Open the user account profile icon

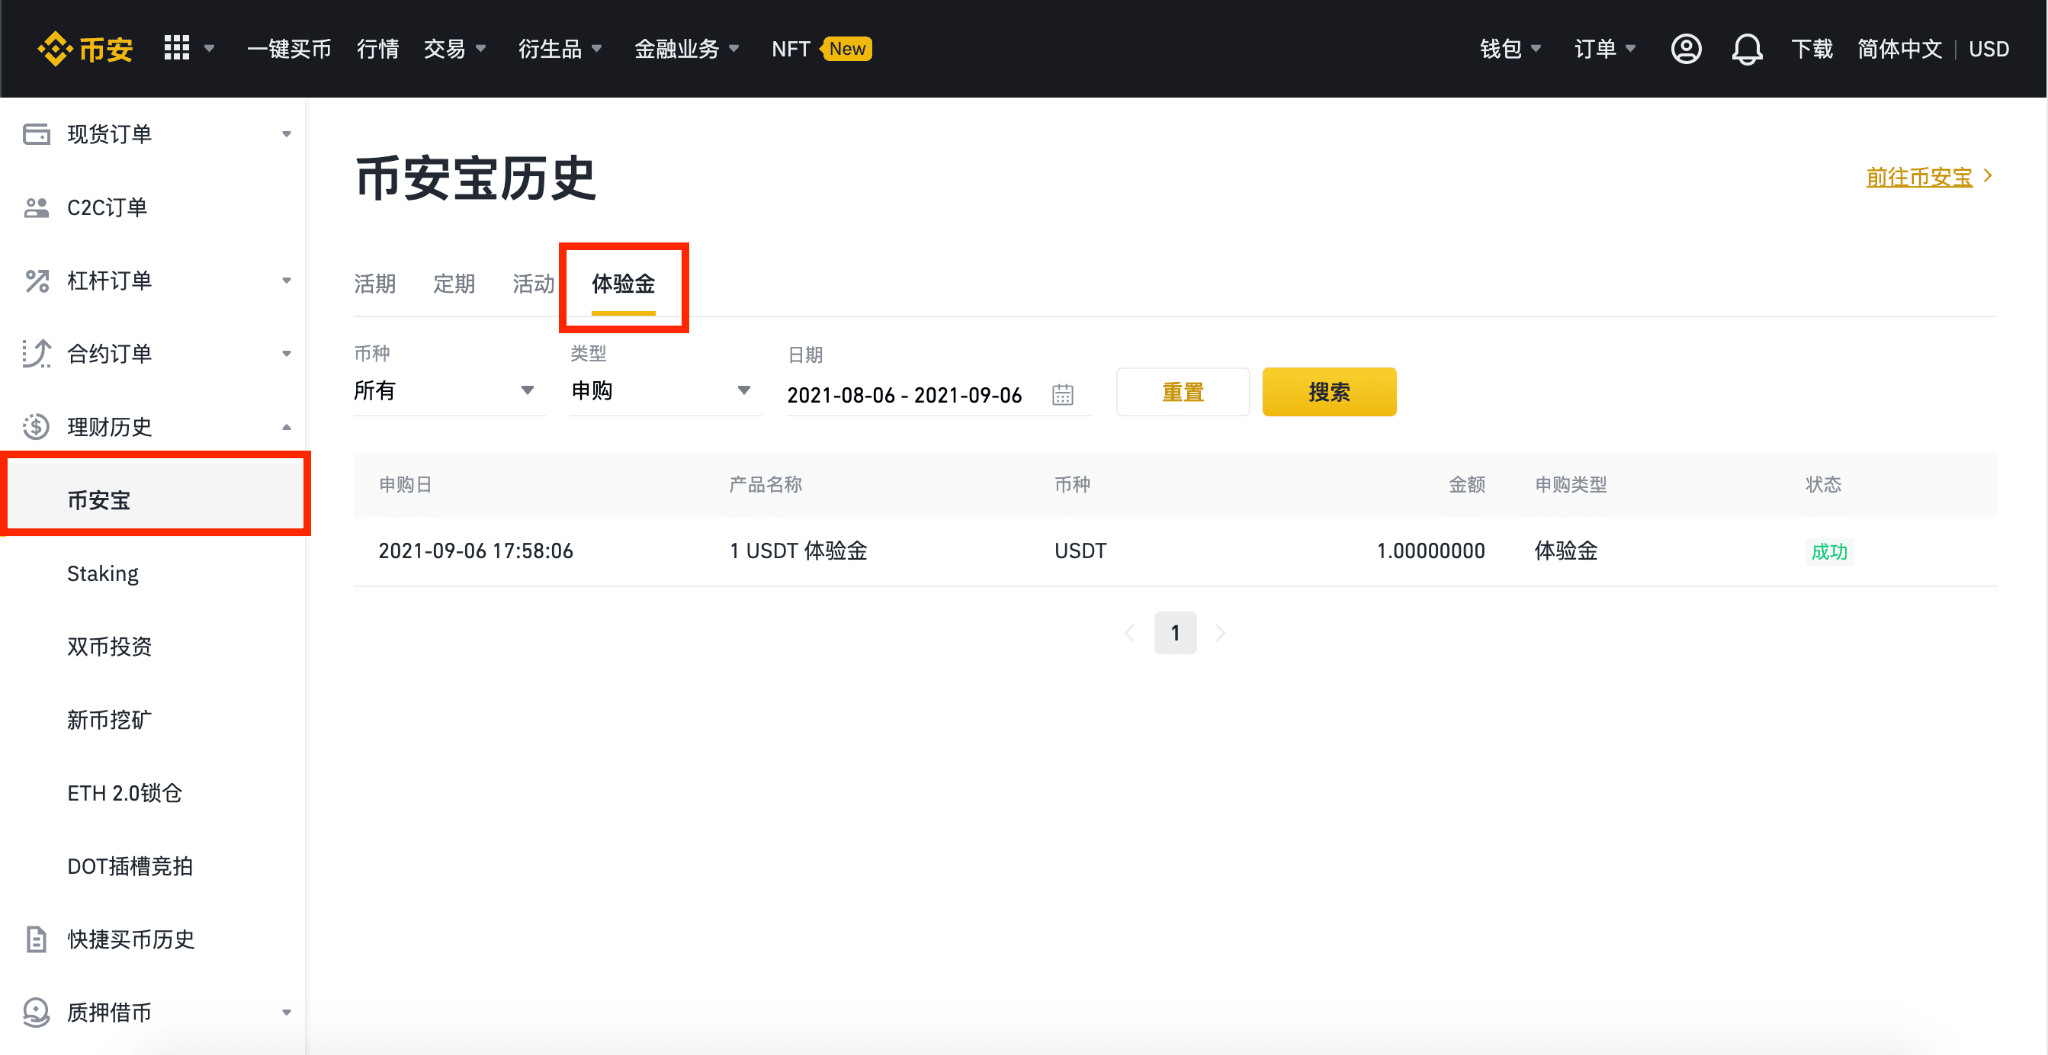[x=1686, y=49]
